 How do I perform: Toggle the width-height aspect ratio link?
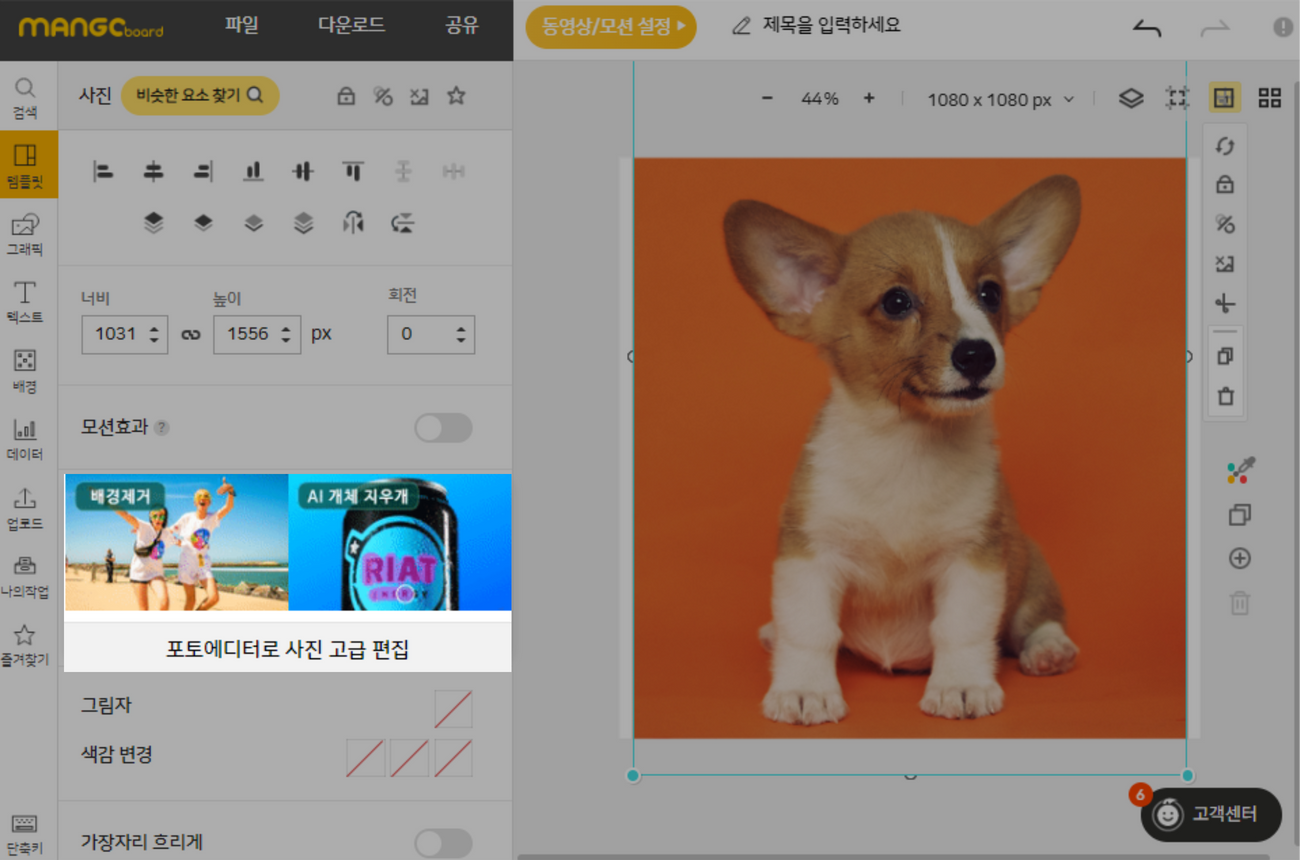pyautogui.click(x=191, y=335)
